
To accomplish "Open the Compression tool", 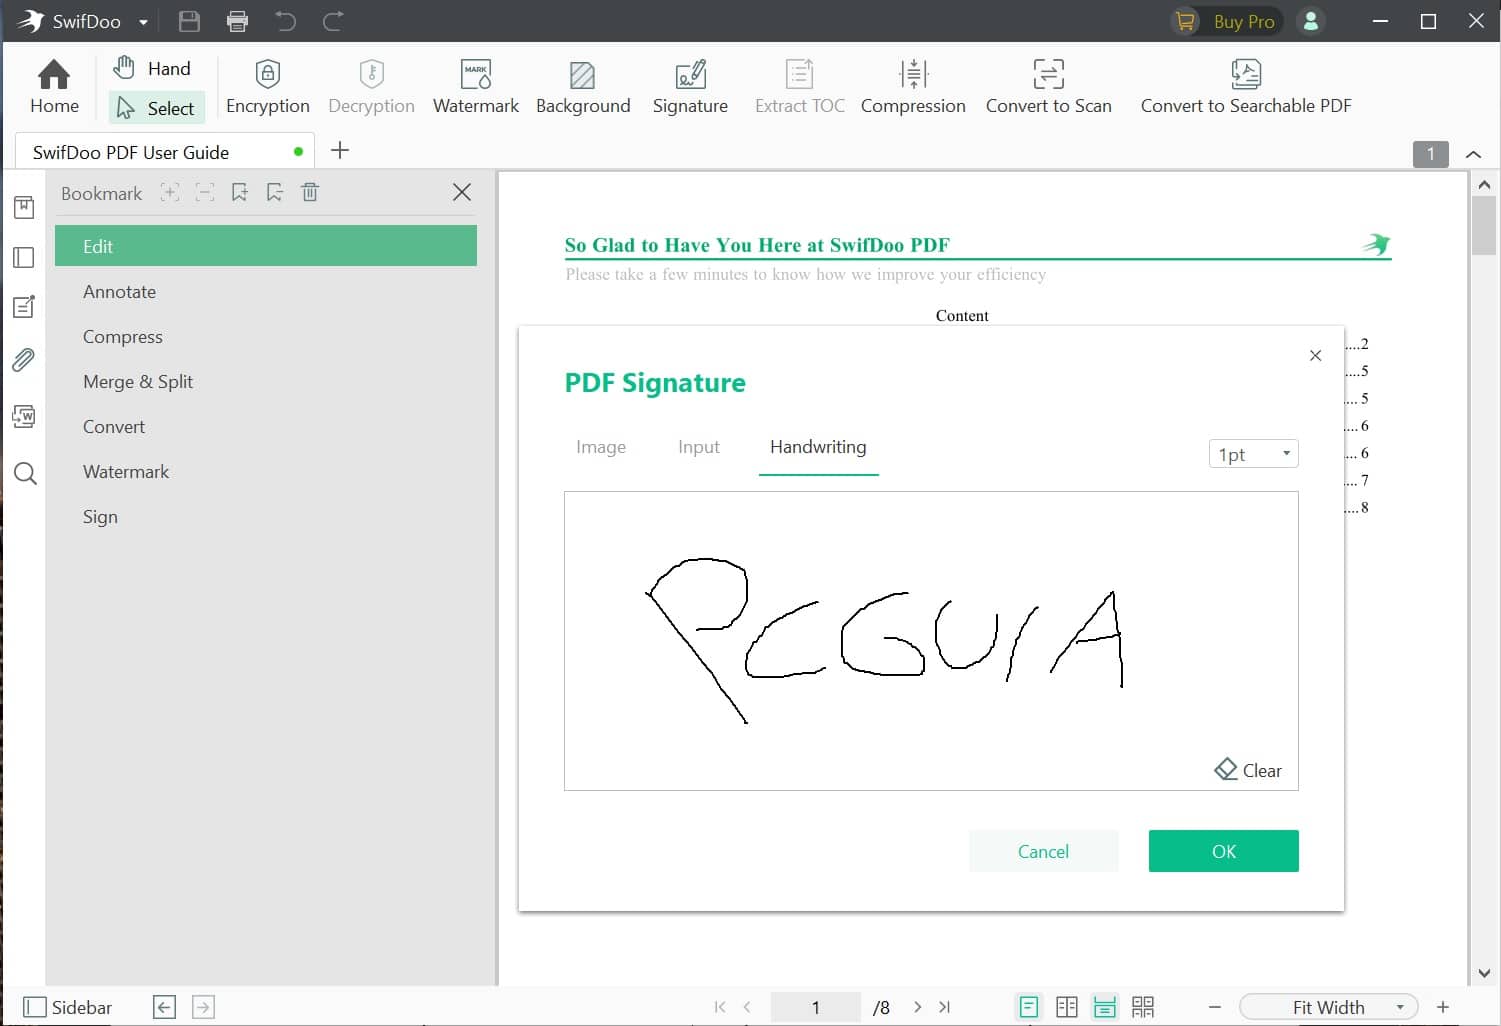I will [x=913, y=86].
